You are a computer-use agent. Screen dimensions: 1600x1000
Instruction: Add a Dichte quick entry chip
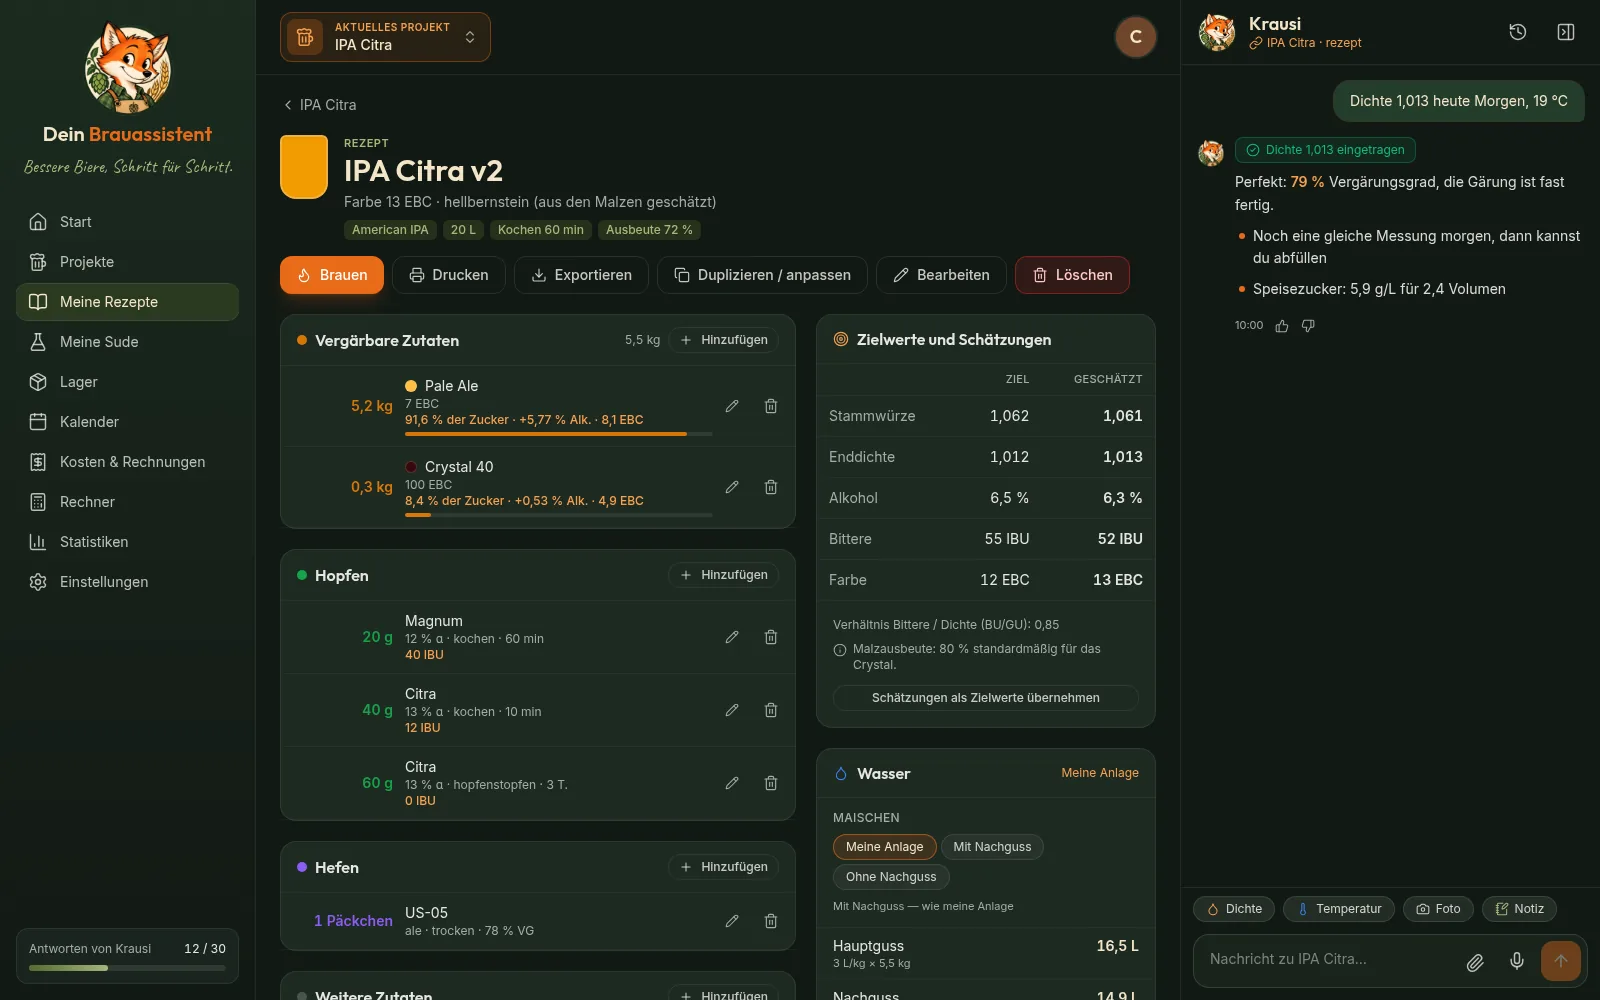(1234, 909)
